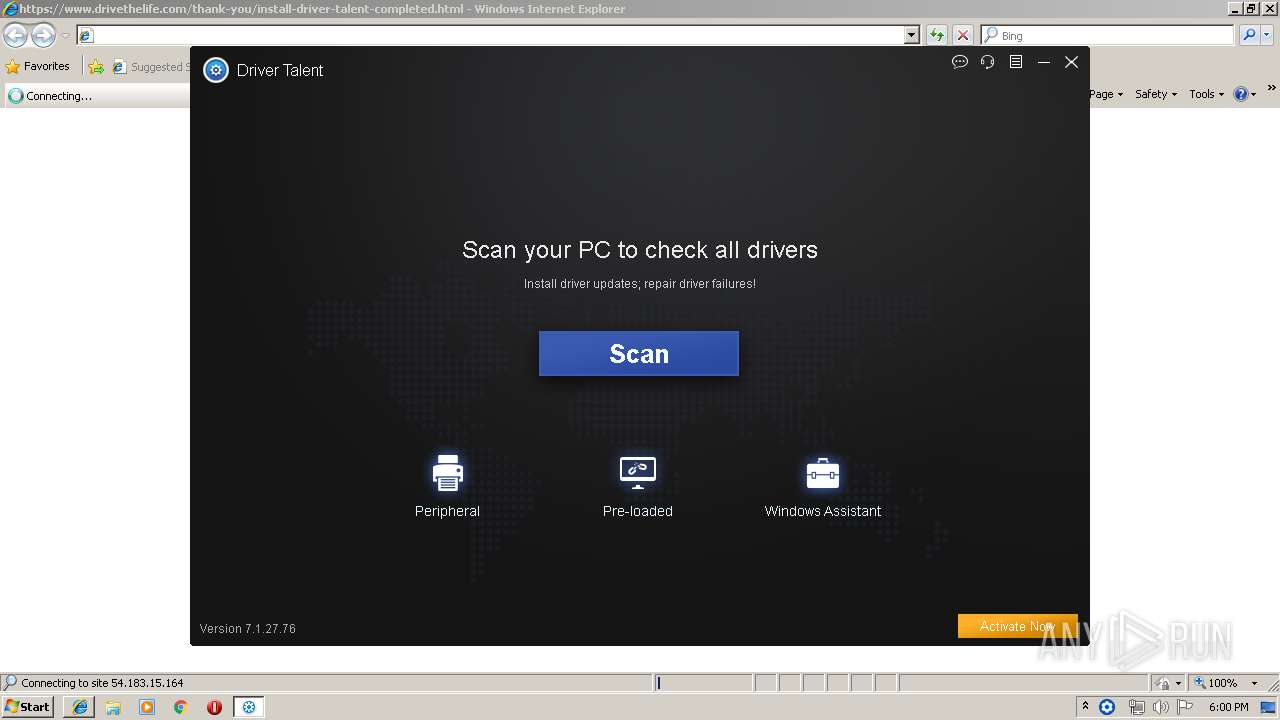
Task: Go back in Internet Explorer
Action: tap(15, 36)
